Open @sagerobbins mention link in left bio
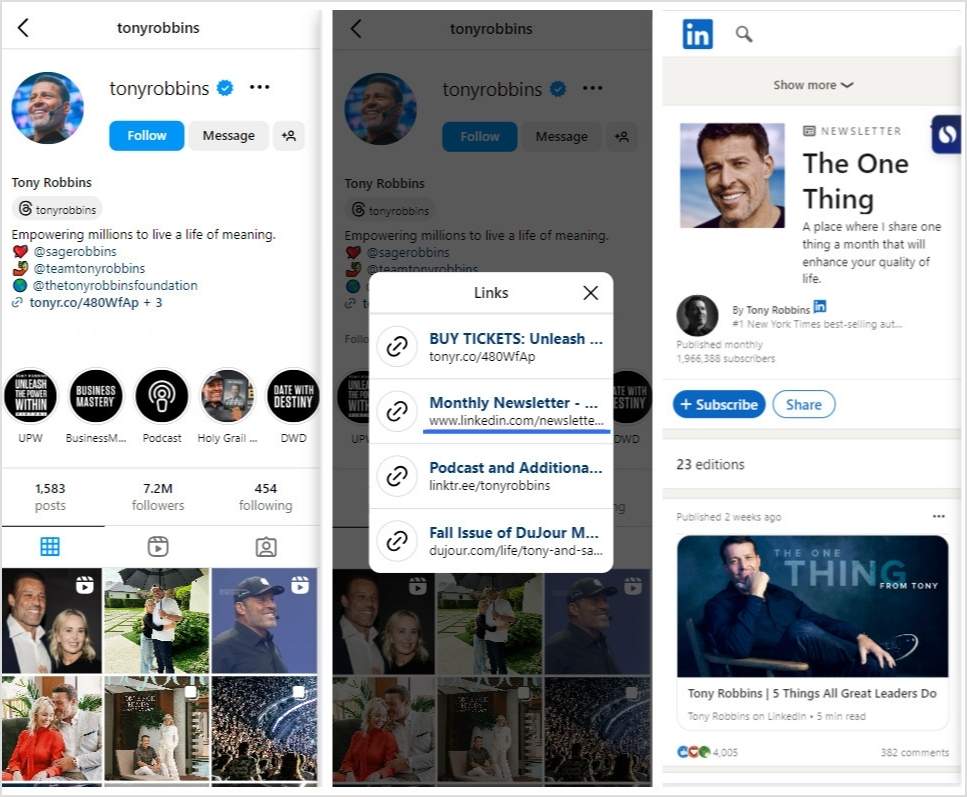 [75, 251]
